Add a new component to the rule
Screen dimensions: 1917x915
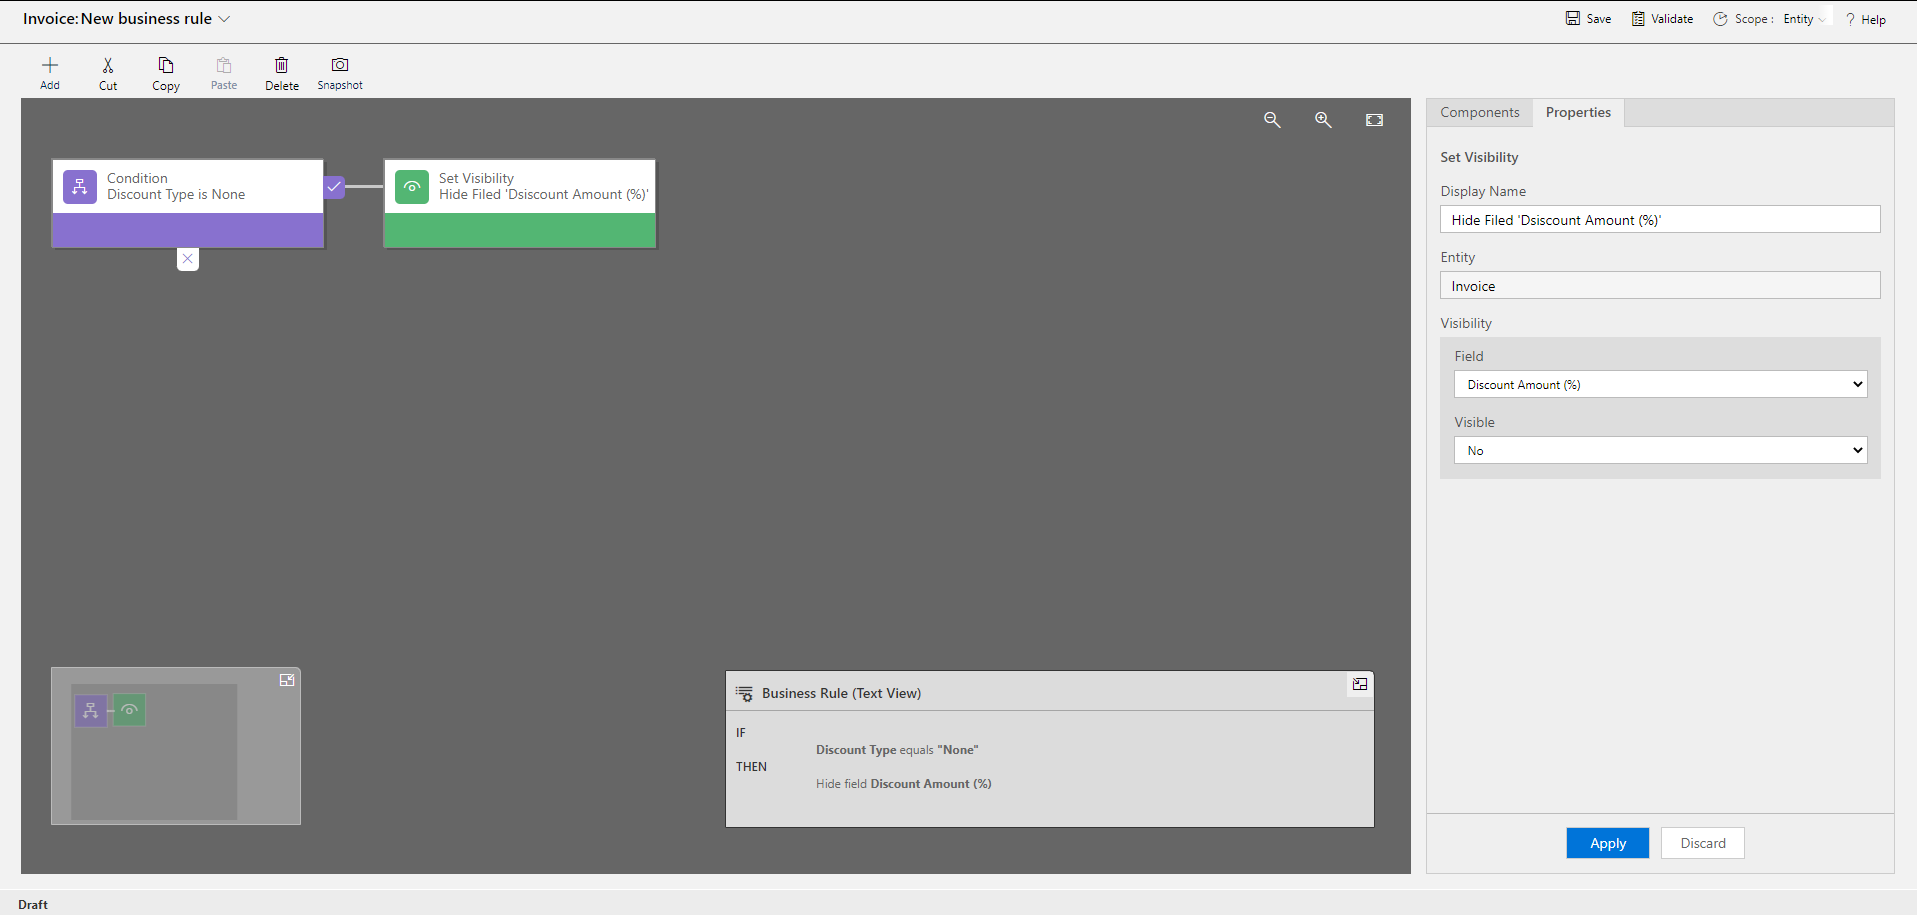[49, 72]
